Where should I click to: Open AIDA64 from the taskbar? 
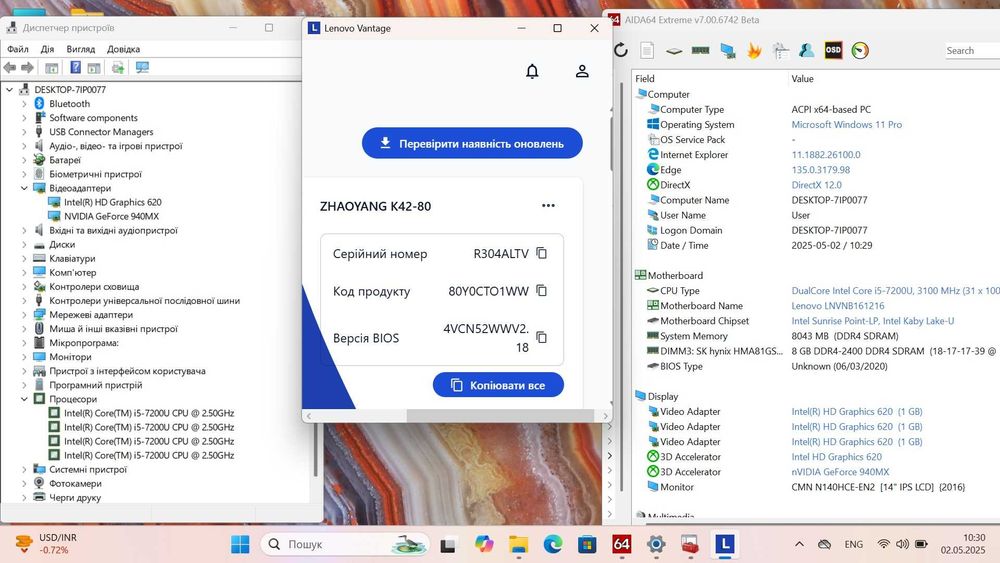(621, 545)
